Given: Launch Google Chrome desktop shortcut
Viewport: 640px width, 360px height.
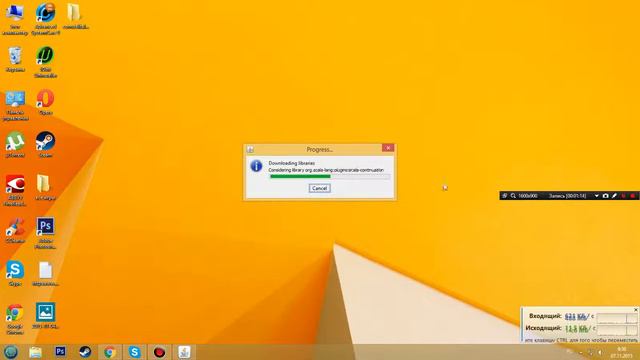Looking at the screenshot, I should (15, 319).
